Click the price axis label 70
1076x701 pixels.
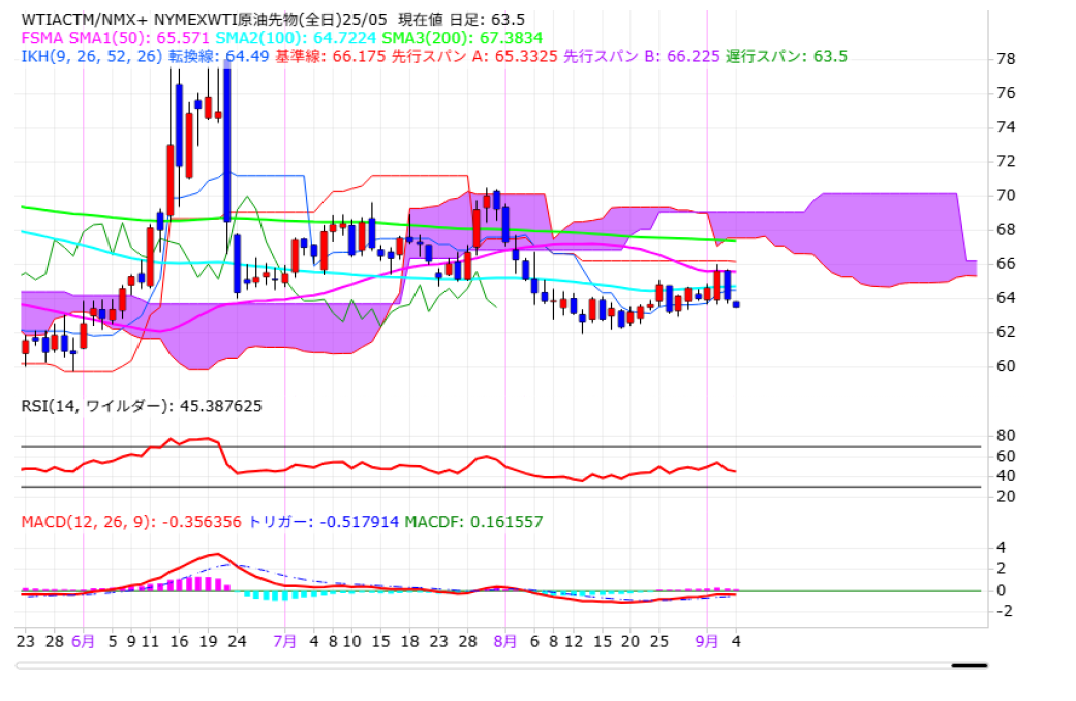pyautogui.click(x=1005, y=195)
